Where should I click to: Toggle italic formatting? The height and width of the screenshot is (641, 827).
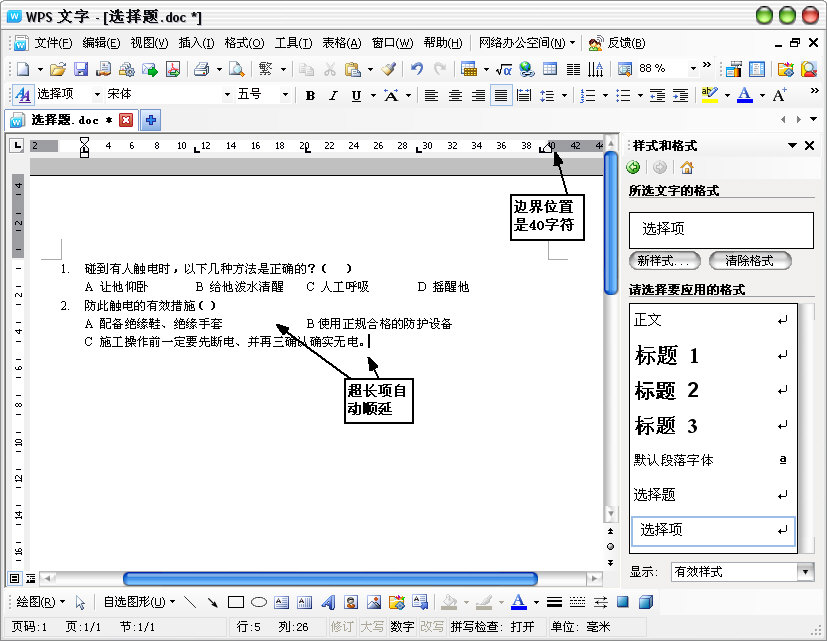point(332,95)
